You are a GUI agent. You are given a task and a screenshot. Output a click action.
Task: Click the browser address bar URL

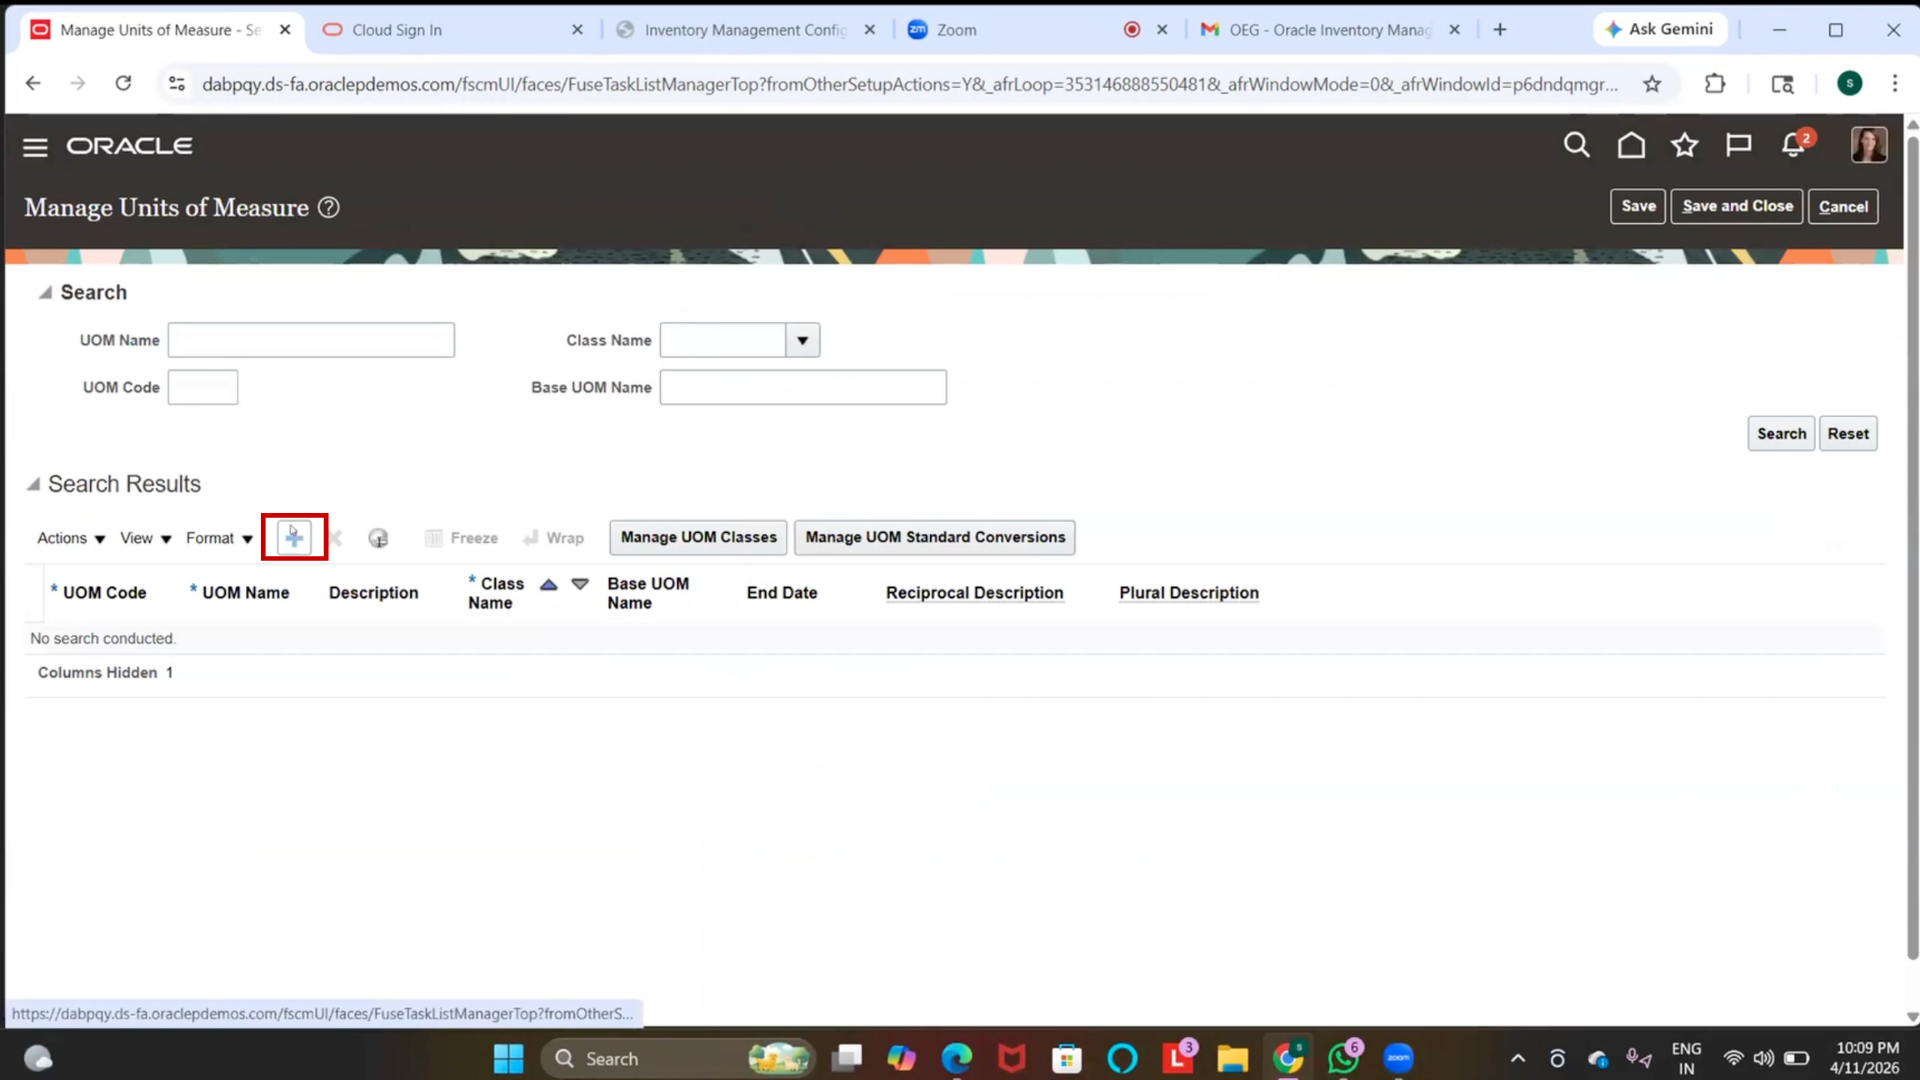(910, 84)
